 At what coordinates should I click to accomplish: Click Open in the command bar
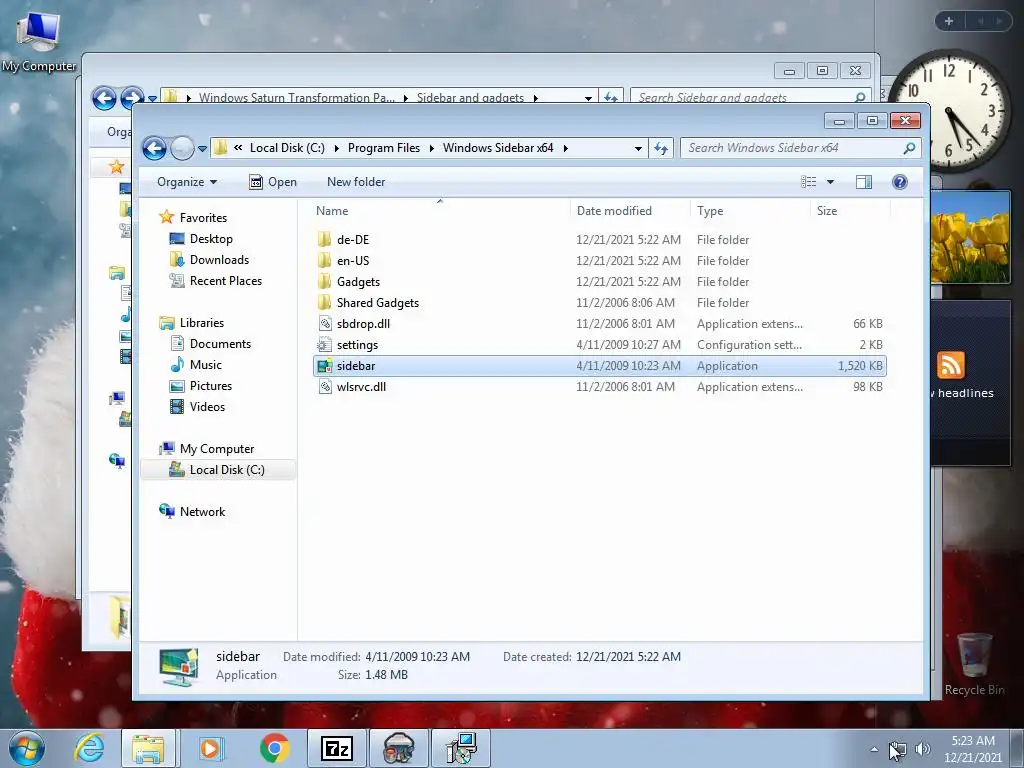pyautogui.click(x=273, y=182)
